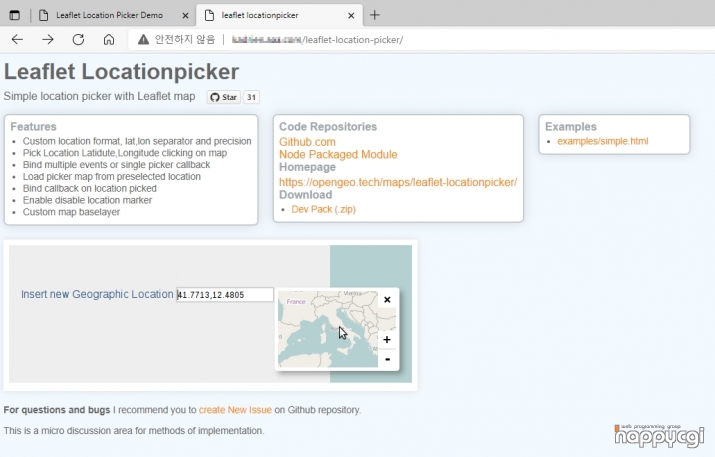Image resolution: width=715 pixels, height=457 pixels.
Task: Open the tab actions menu icon
Action: click(15, 15)
